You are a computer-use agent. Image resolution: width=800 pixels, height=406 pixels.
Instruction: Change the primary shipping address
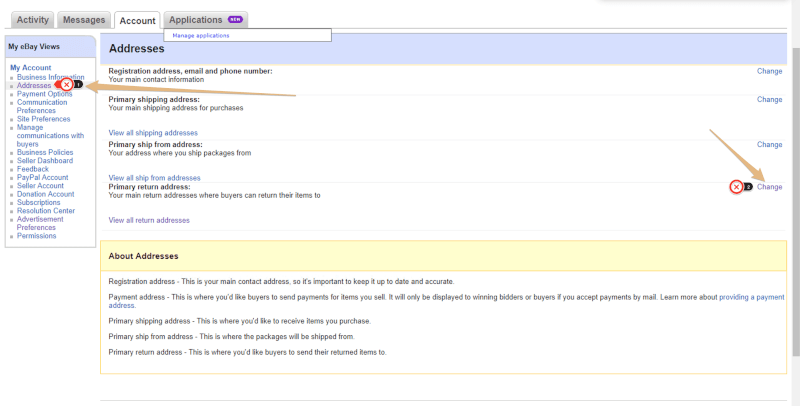[x=769, y=99]
